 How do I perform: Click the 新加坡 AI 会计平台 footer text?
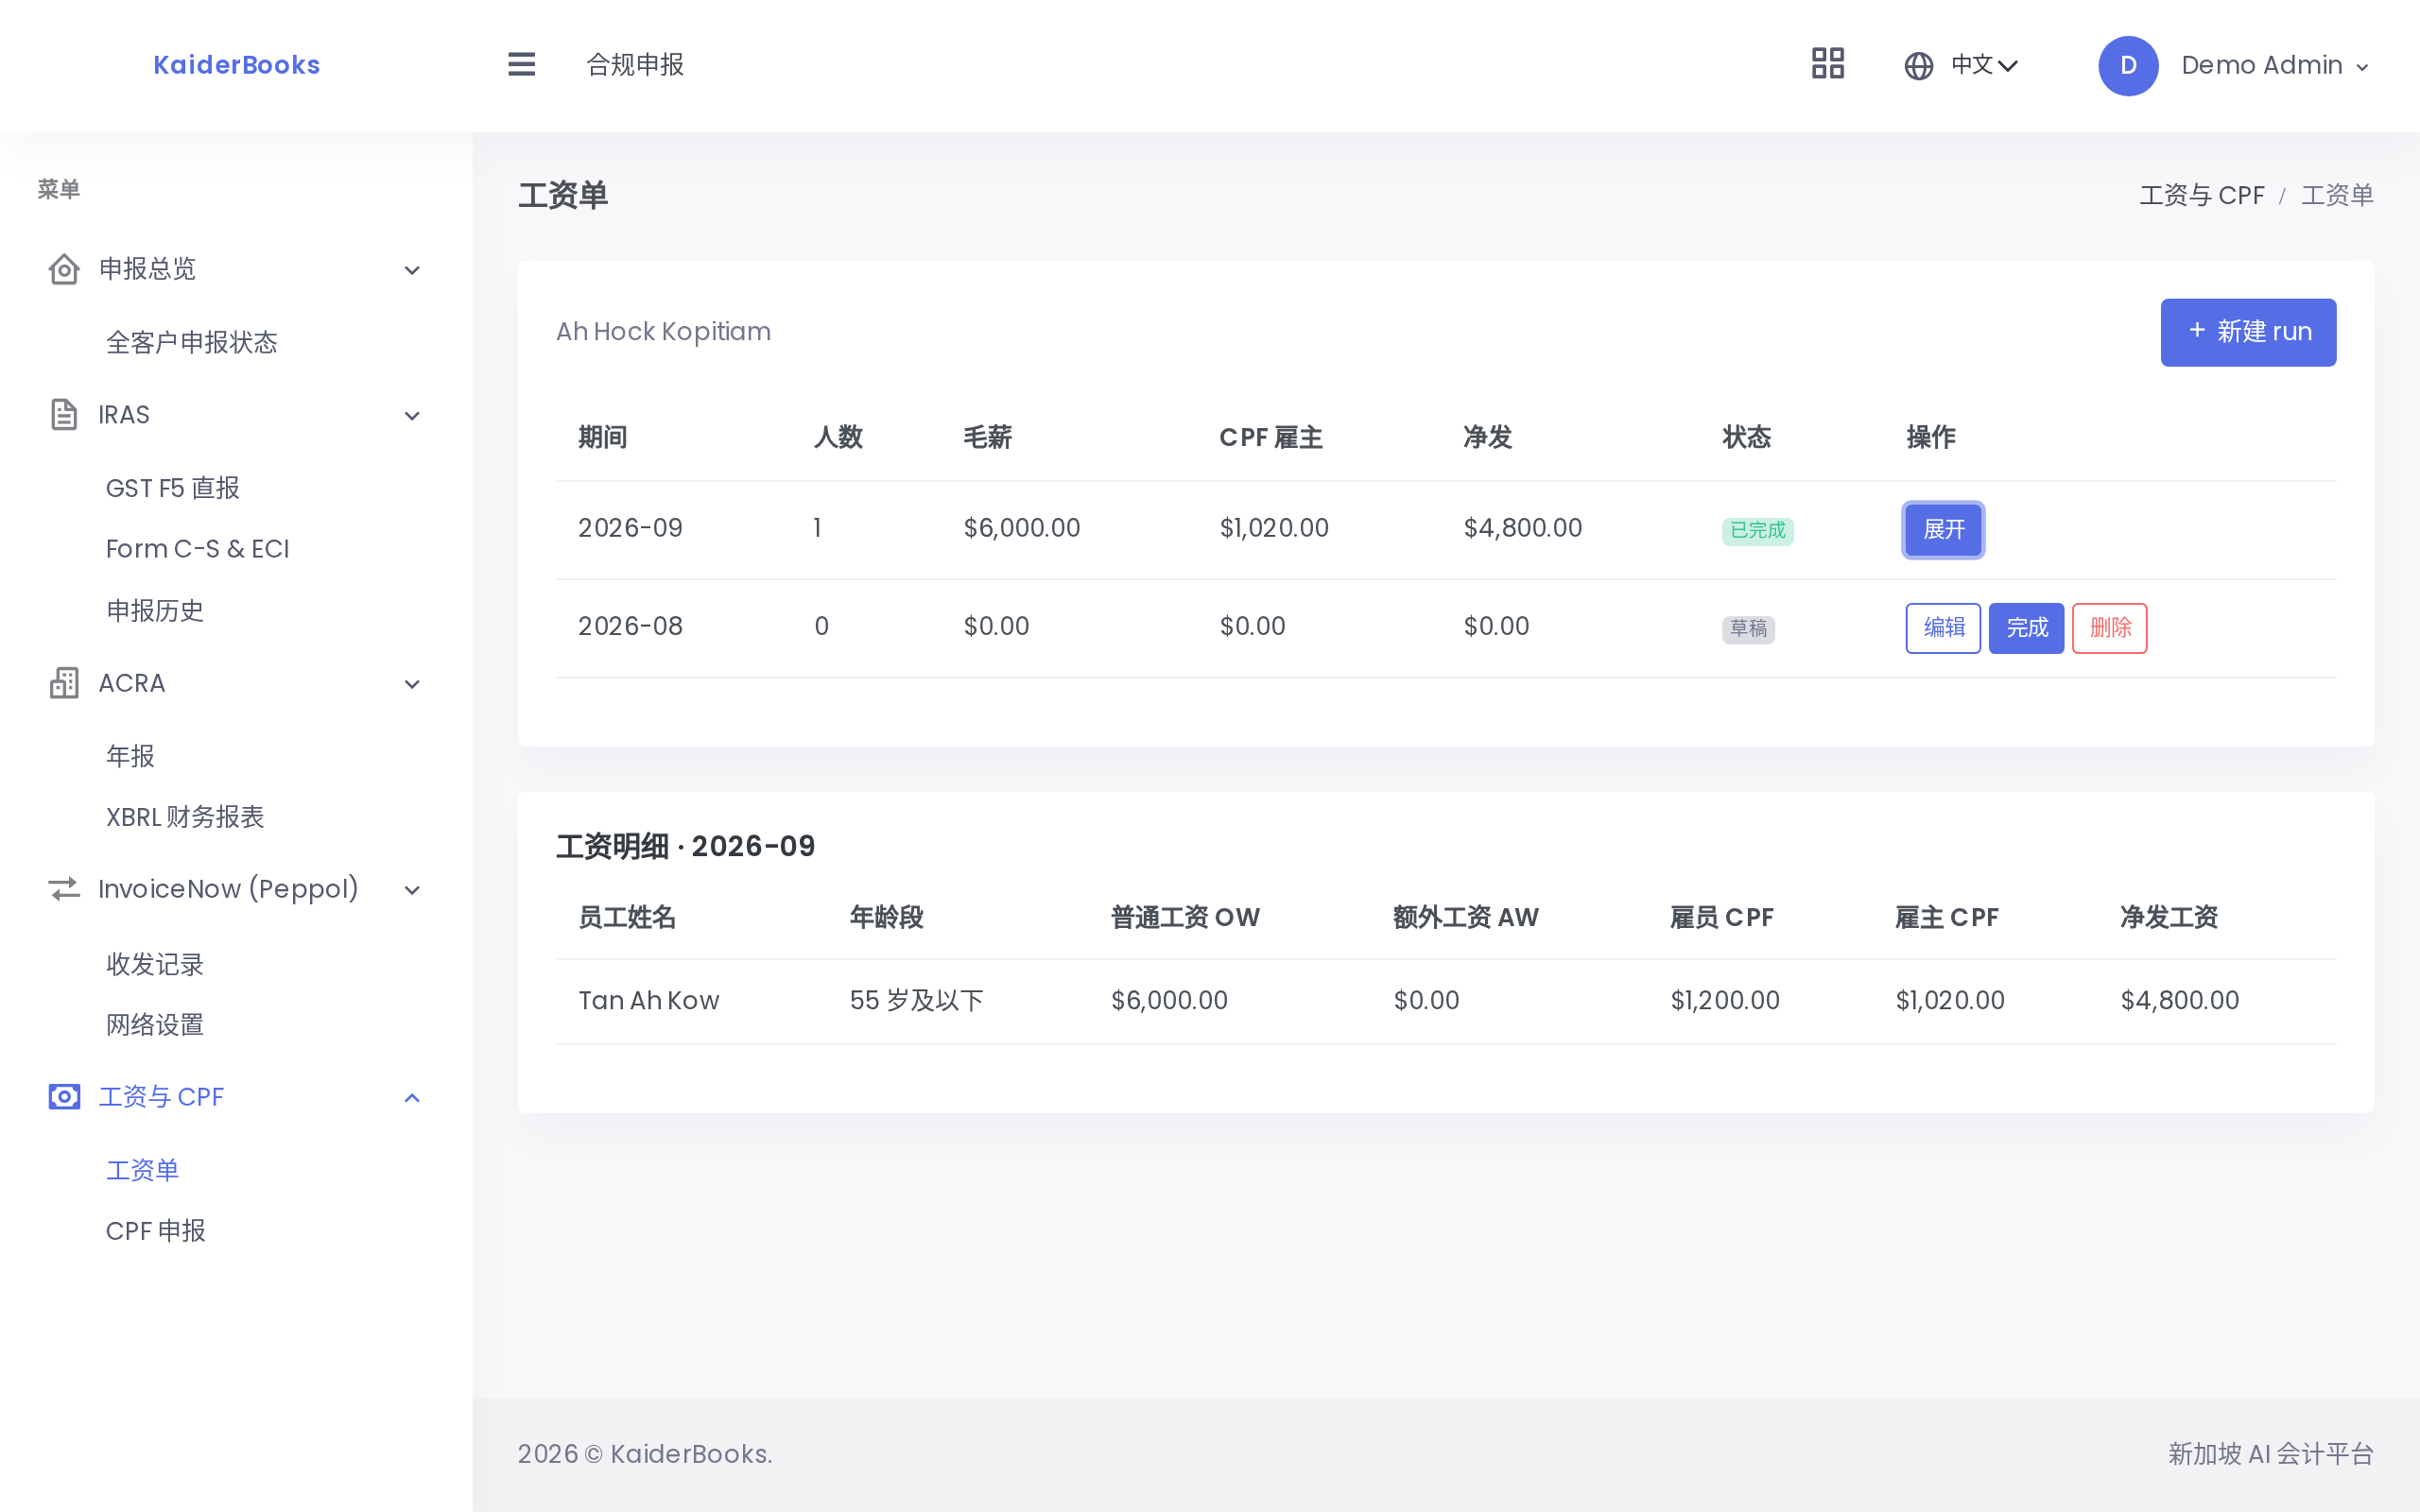point(2270,1454)
